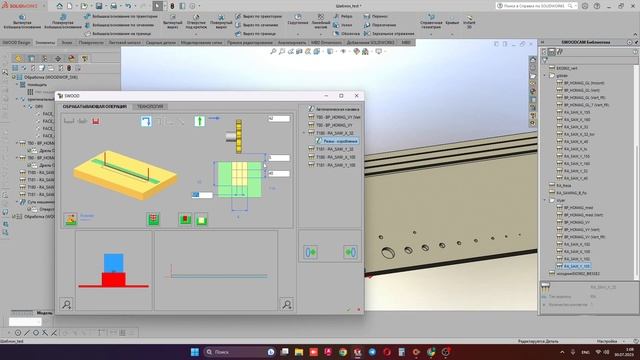Open Chrome from taskbar
Screen dimensions: 640x360
pyautogui.click(x=343, y=352)
